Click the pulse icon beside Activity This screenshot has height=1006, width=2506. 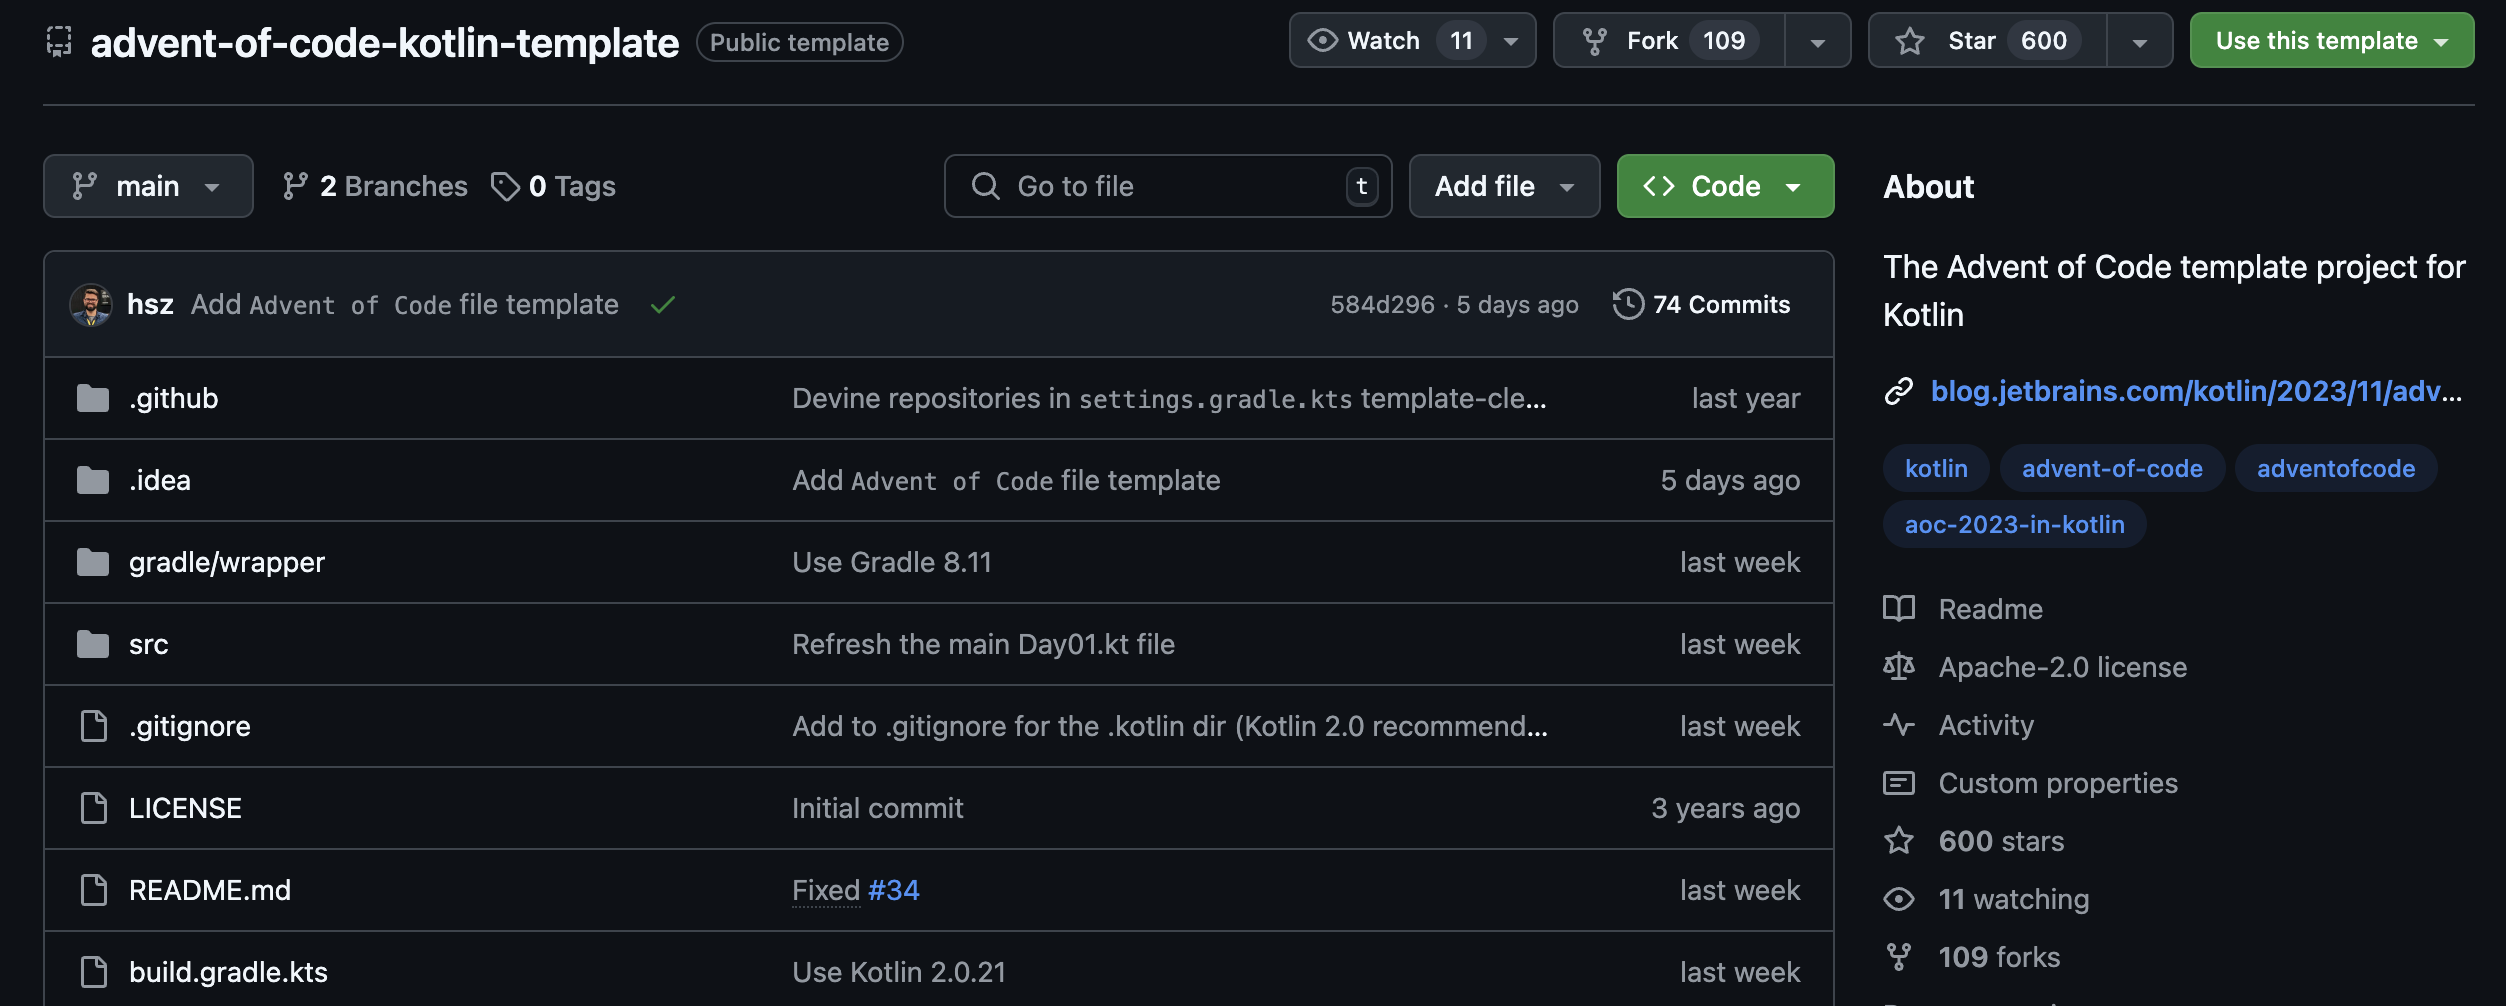[x=1898, y=724]
